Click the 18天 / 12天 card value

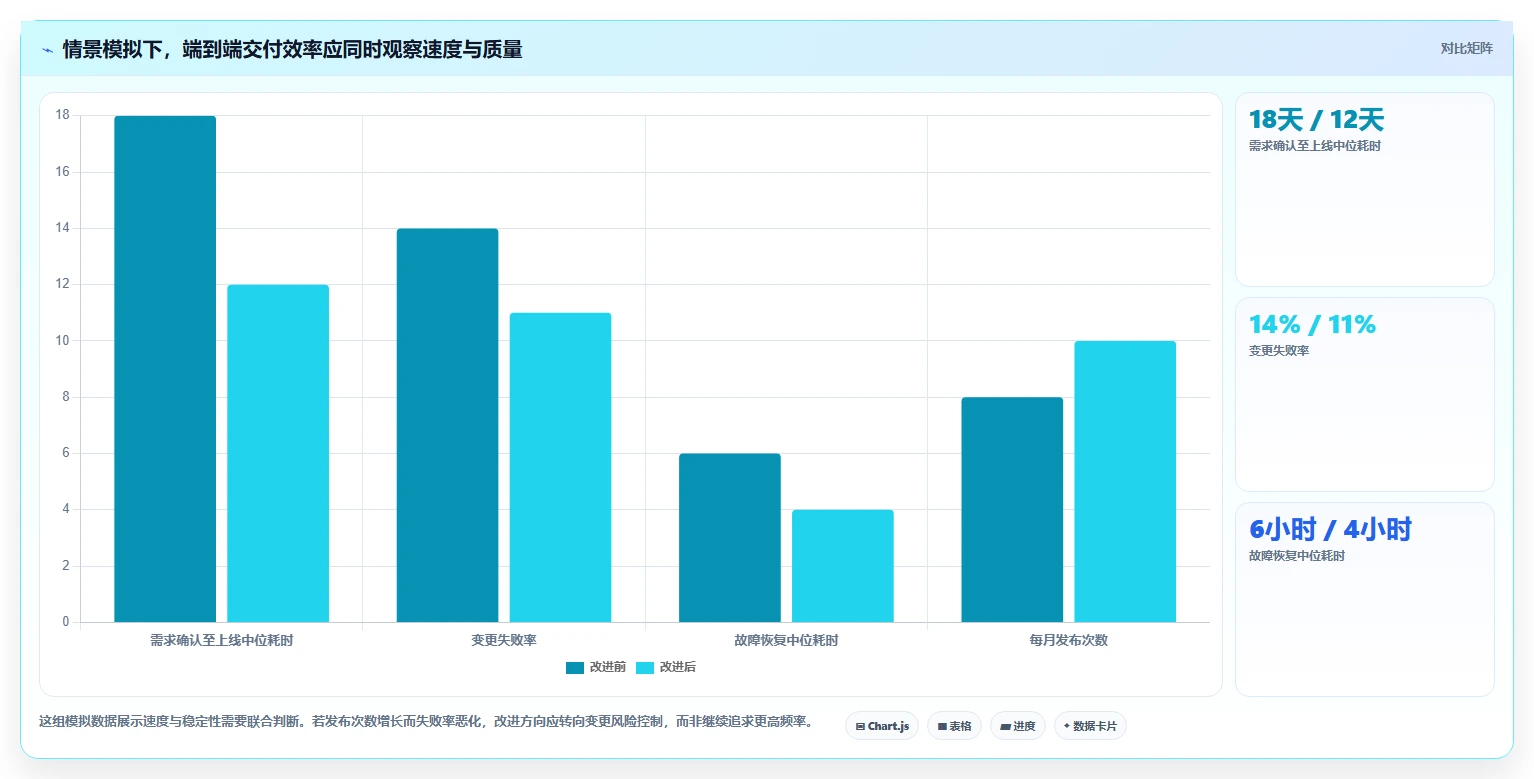tap(1316, 120)
